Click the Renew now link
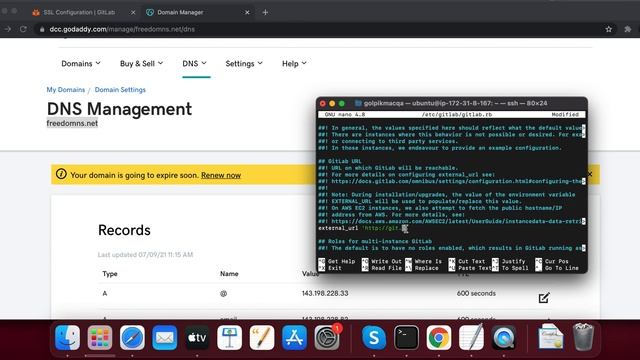This screenshot has height=360, width=640. click(x=221, y=175)
